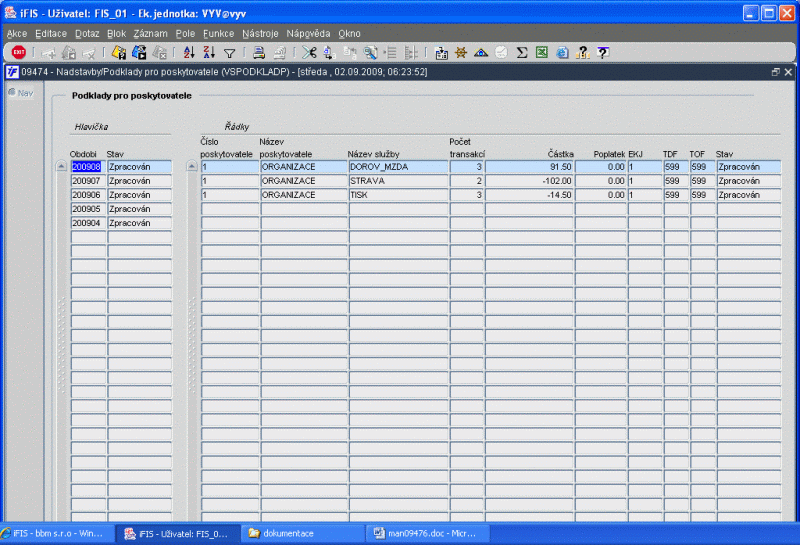The image size is (800, 545).
Task: Click the Částka value -14.50
Action: (530, 195)
